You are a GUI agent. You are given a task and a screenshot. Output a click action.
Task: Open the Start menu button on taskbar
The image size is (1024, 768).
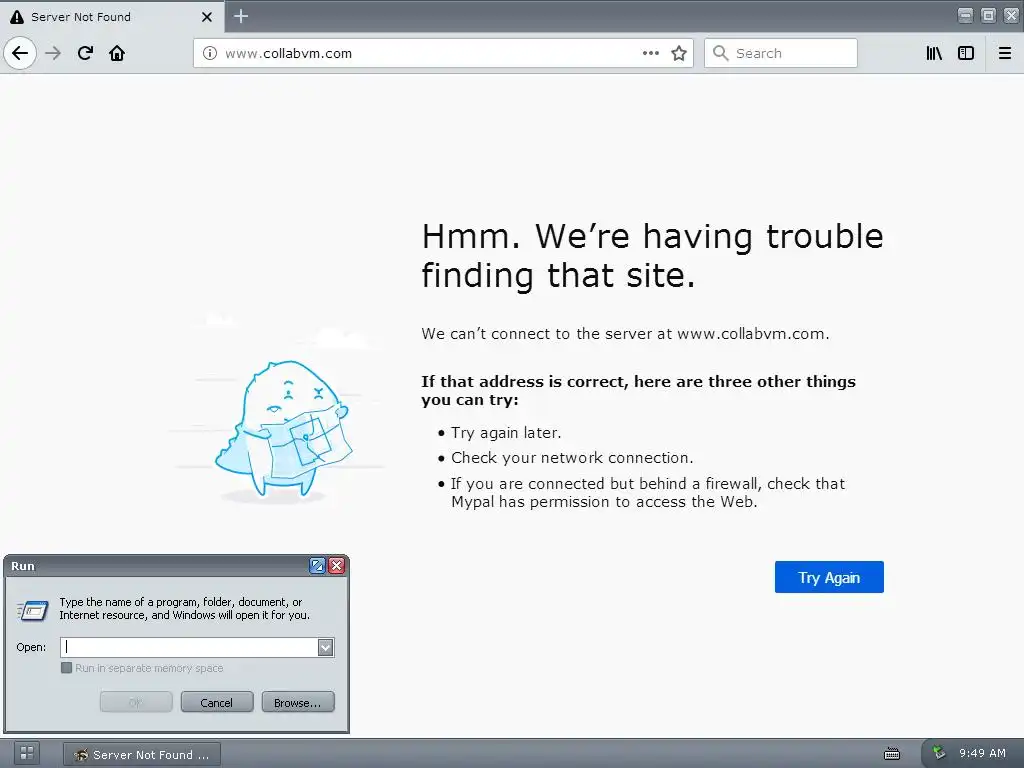[x=26, y=753]
